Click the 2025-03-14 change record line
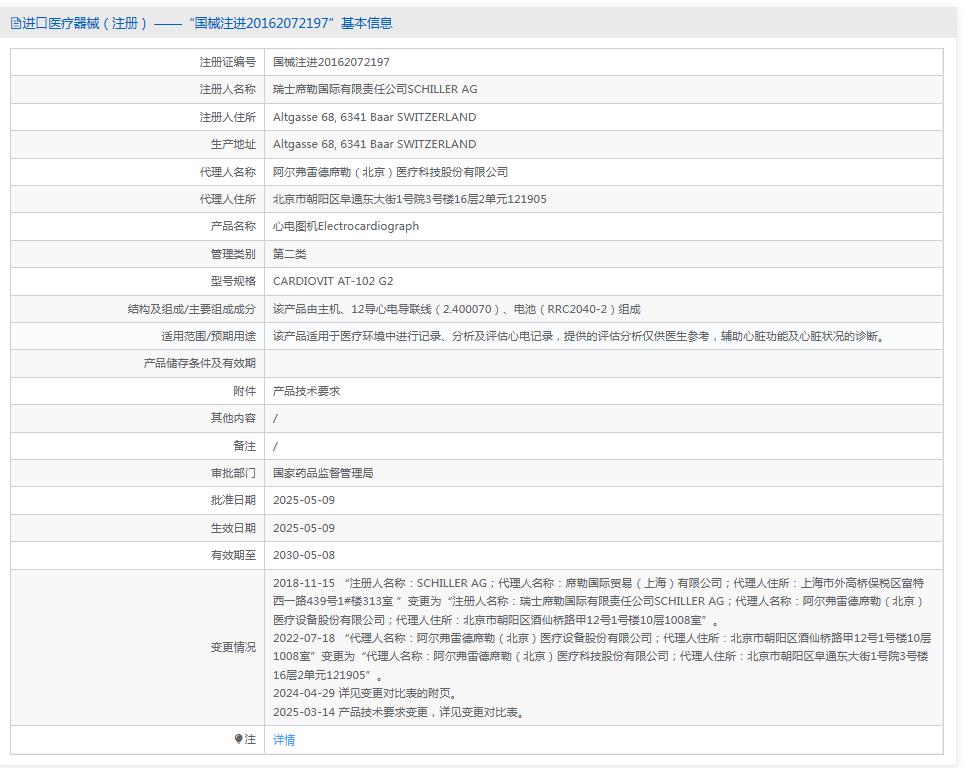 click(398, 713)
